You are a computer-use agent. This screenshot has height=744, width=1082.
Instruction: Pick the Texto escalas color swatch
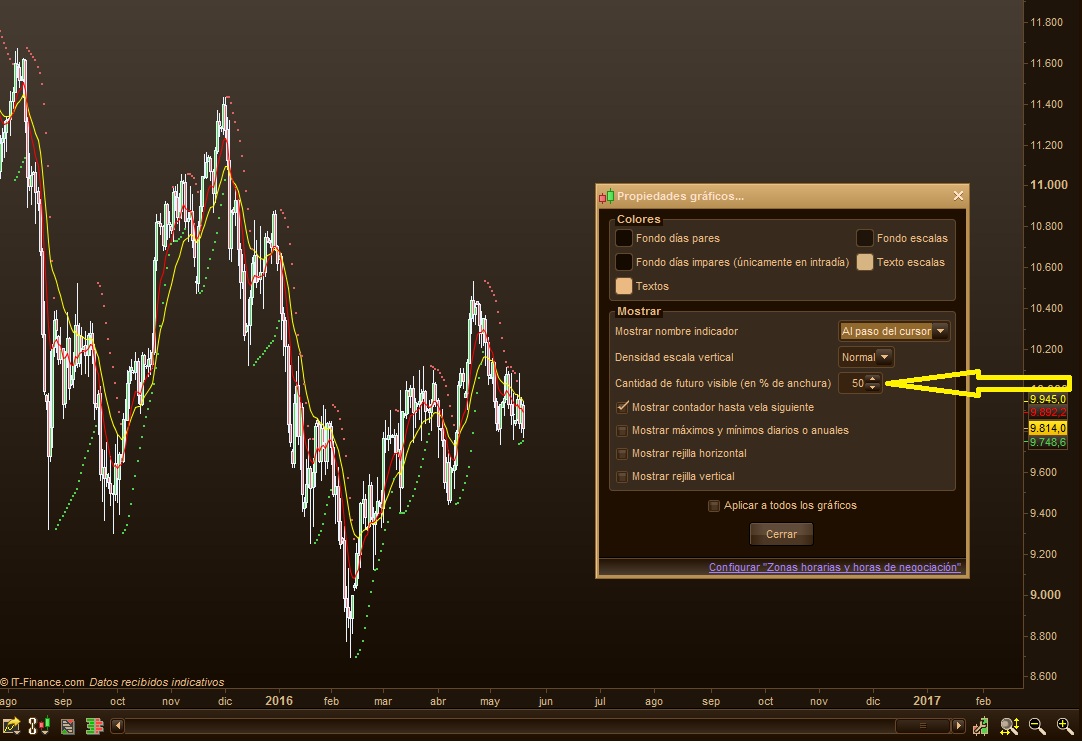865,262
